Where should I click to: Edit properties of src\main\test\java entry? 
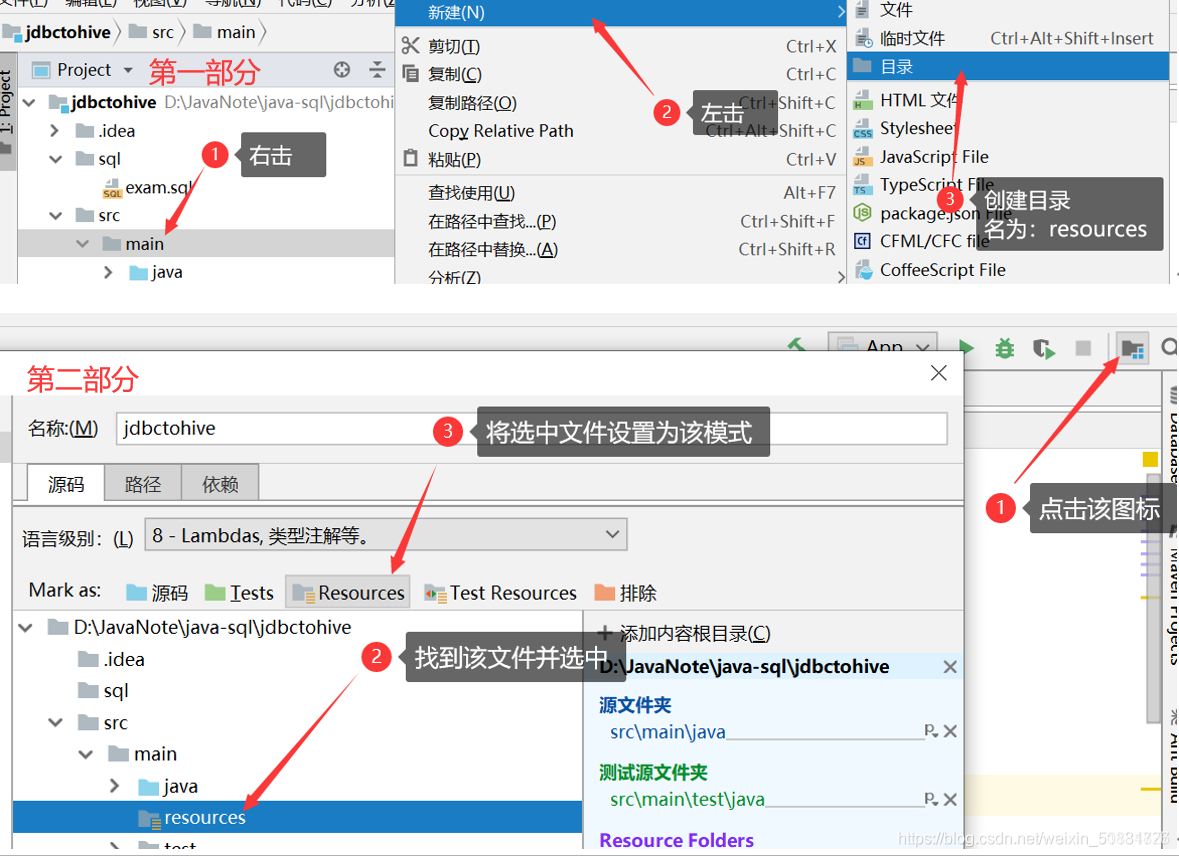point(931,799)
